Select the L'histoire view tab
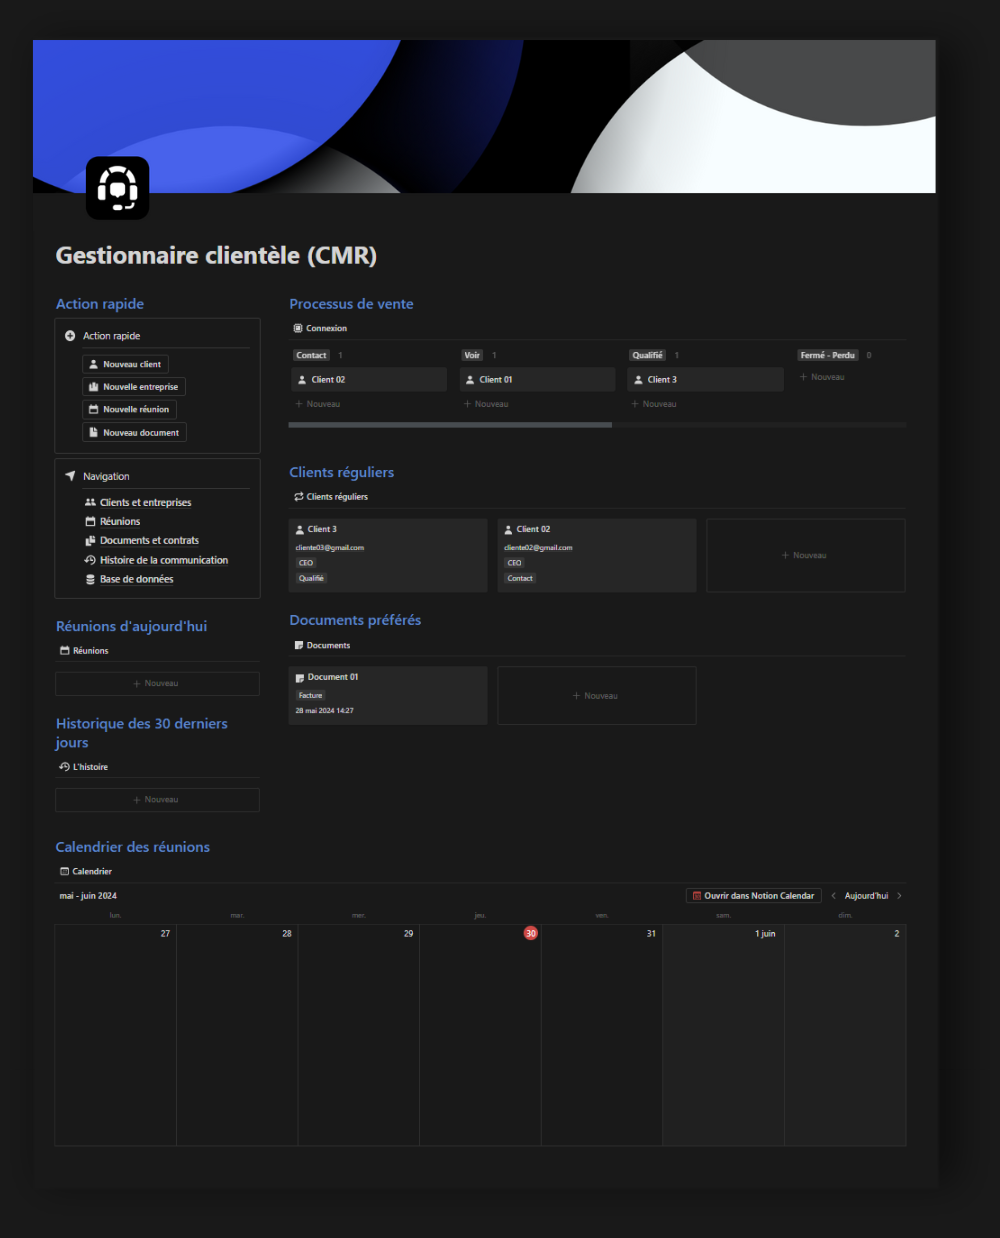The width and height of the screenshot is (1000, 1238). tap(84, 767)
